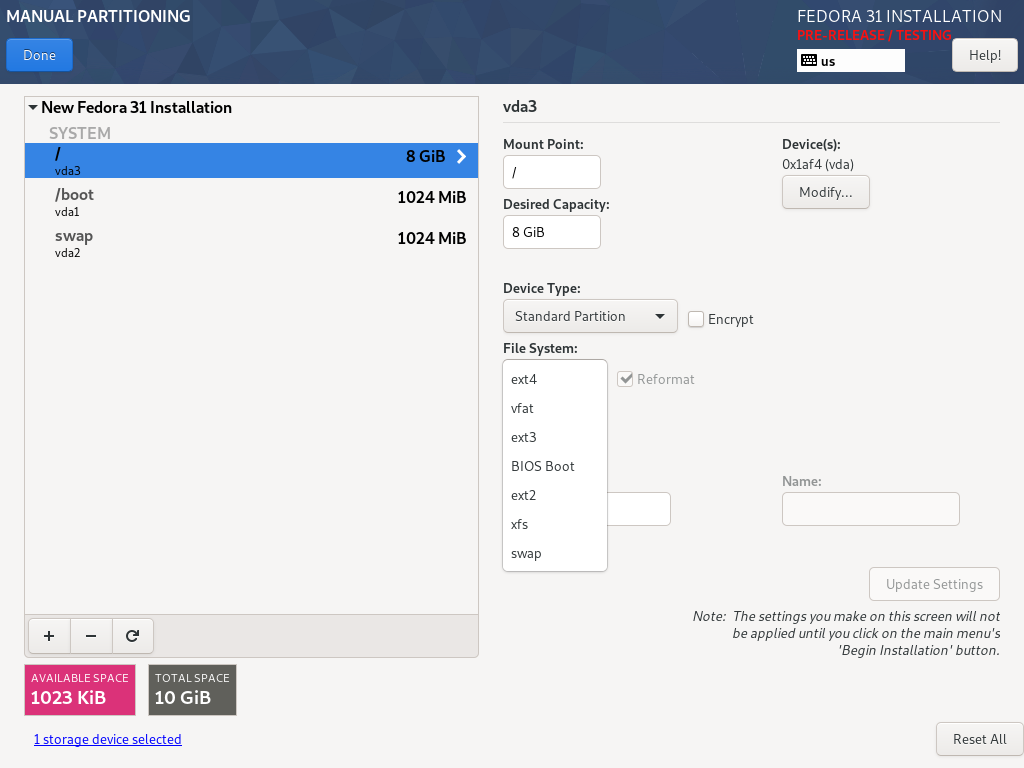
Task: Click the plus icon to add mount point
Action: pyautogui.click(x=49, y=636)
